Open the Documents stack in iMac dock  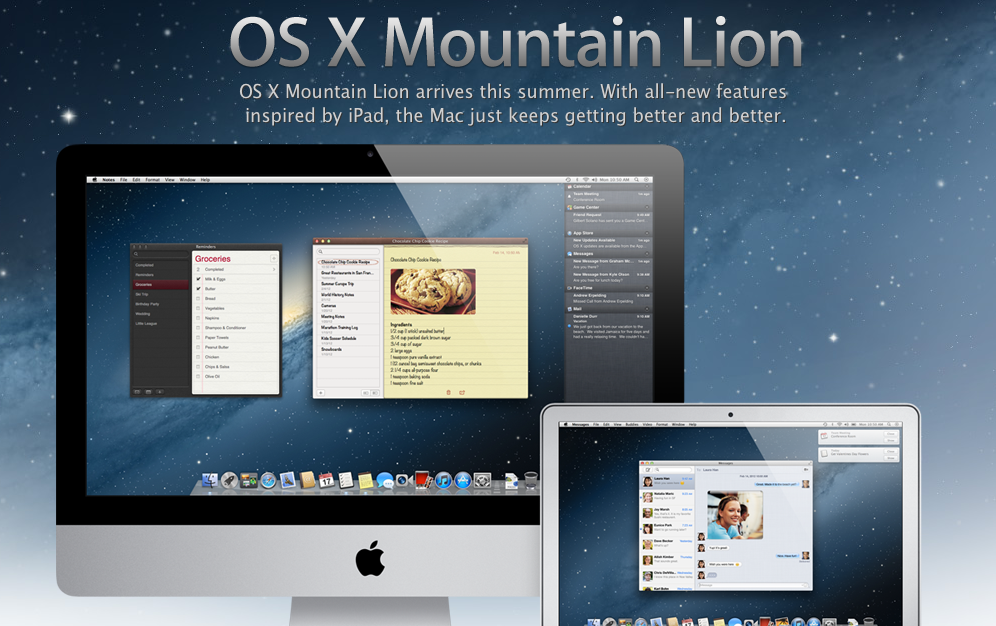pos(511,481)
